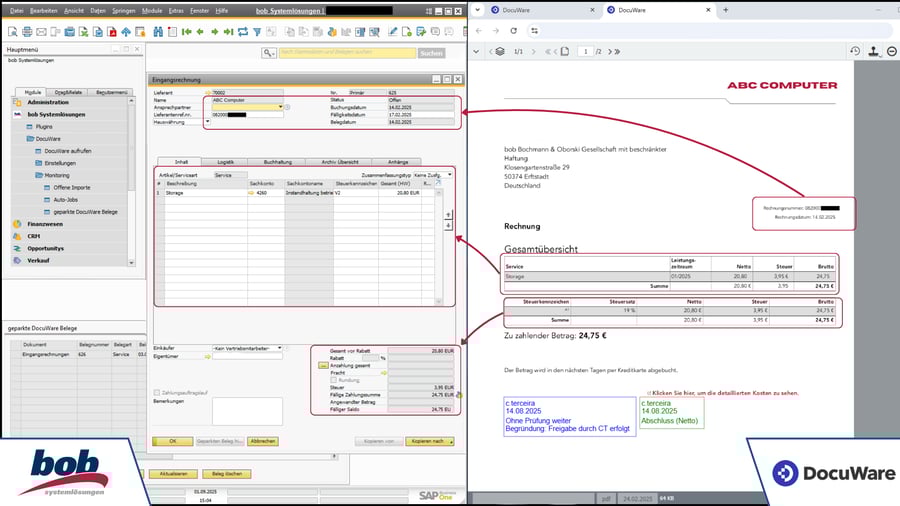This screenshot has height=506, width=900.
Task: Click the blue upload arrow toolbar icon
Action: point(126,32)
